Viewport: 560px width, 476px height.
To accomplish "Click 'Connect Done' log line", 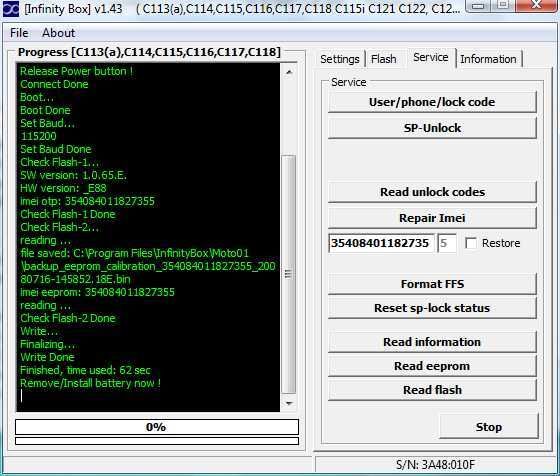I will pyautogui.click(x=54, y=84).
